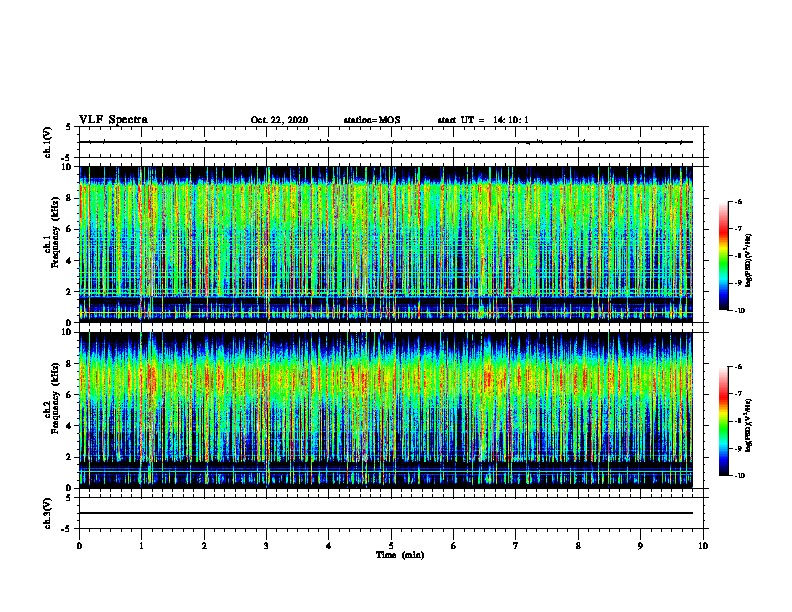This screenshot has height=612, width=792.
Task: Click the "station=MOS" header label
Action: (372, 120)
